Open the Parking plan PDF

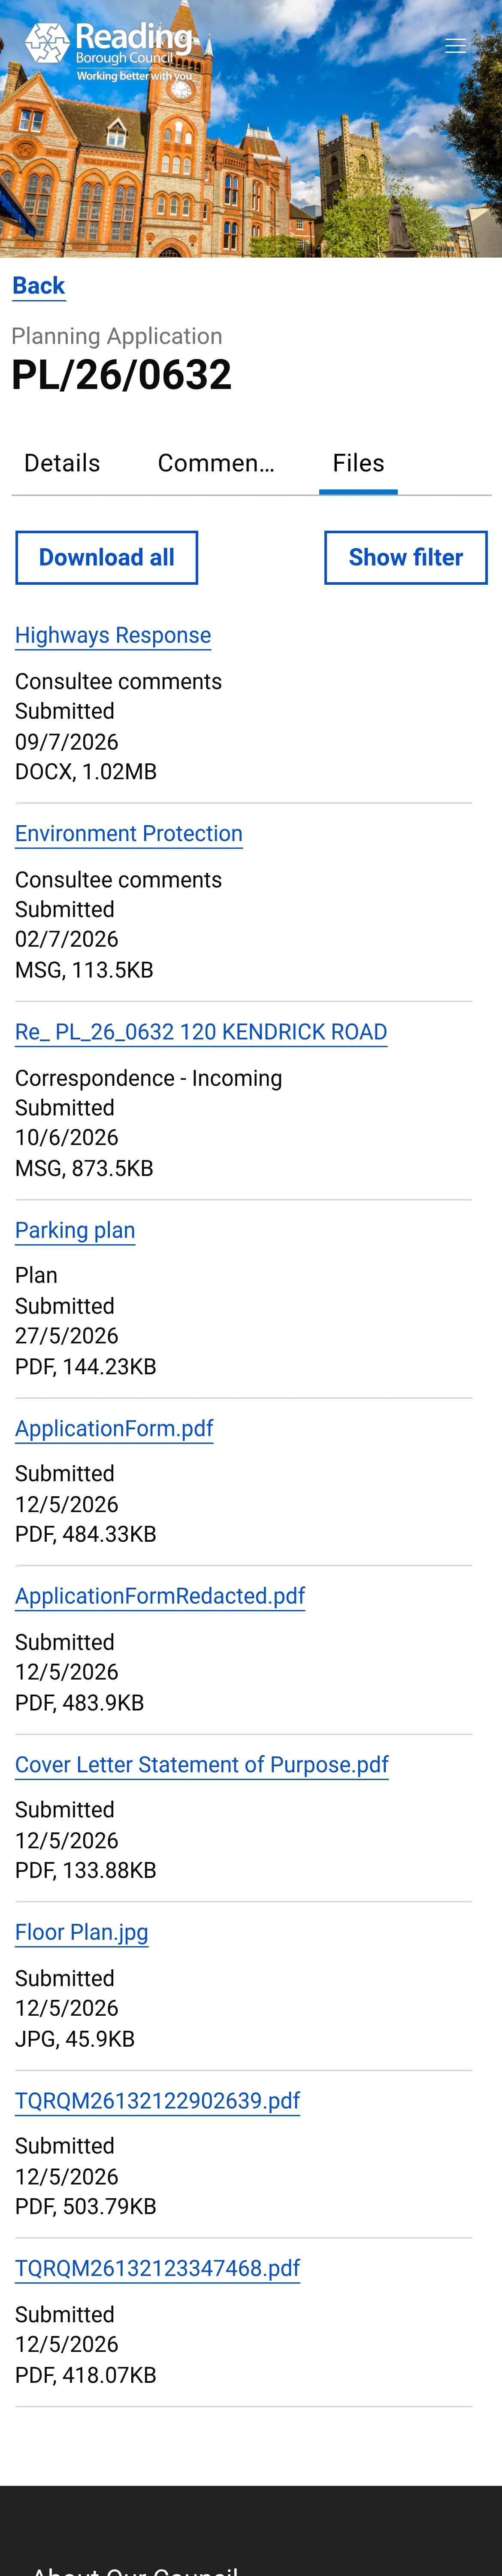click(75, 1230)
